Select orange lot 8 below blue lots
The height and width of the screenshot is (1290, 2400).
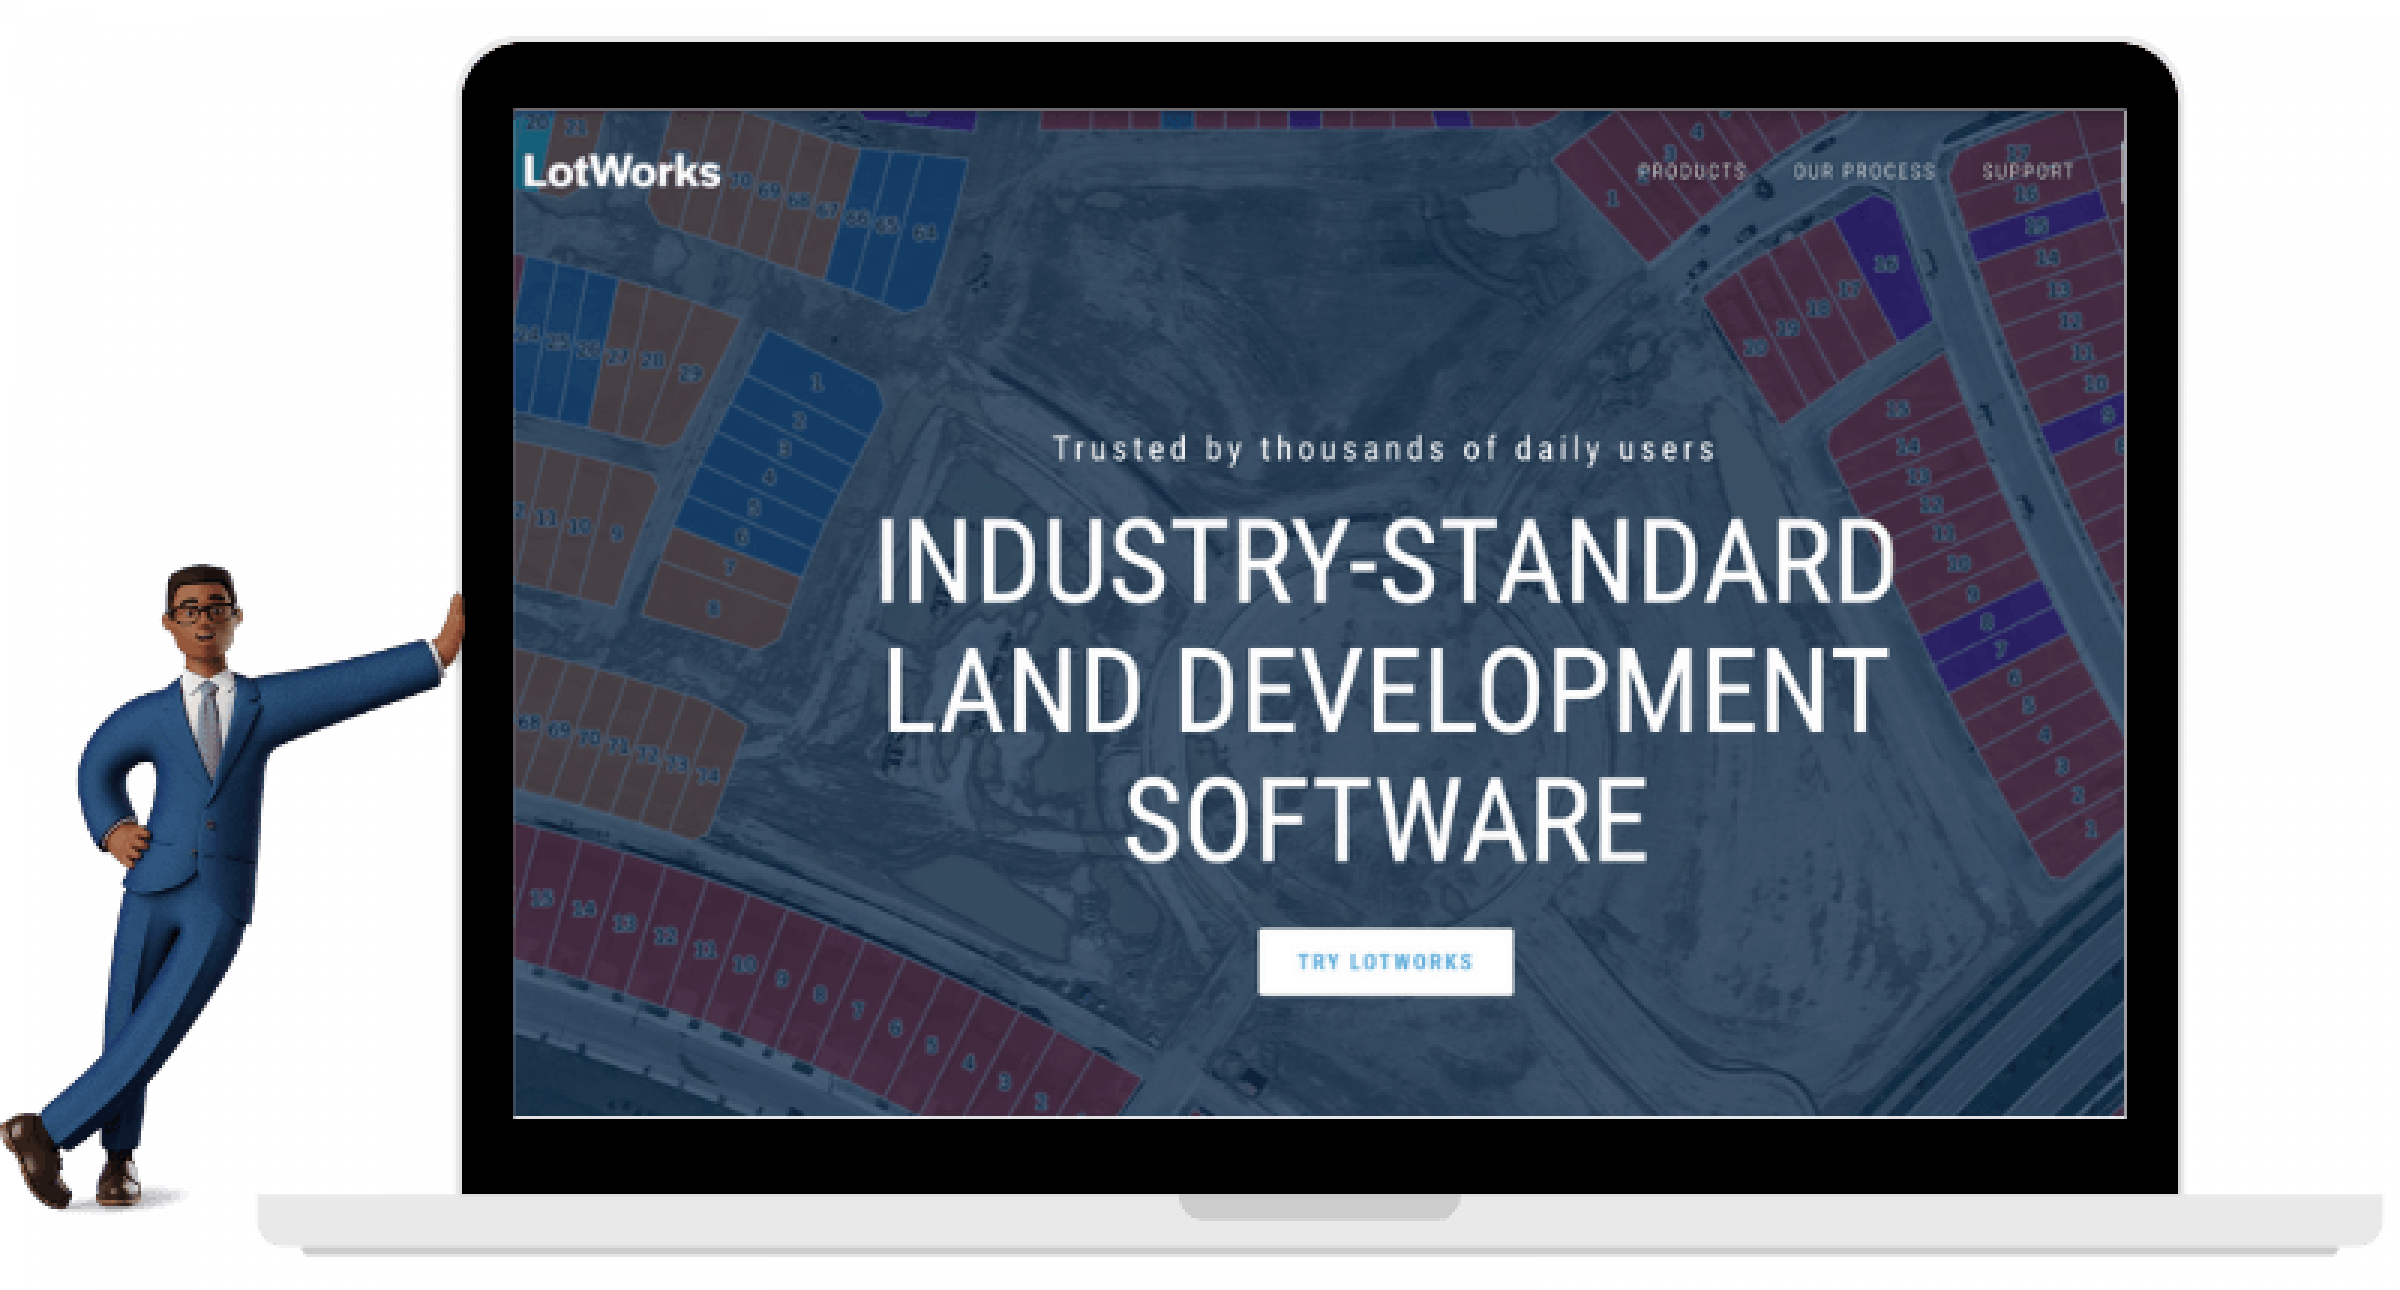[713, 607]
